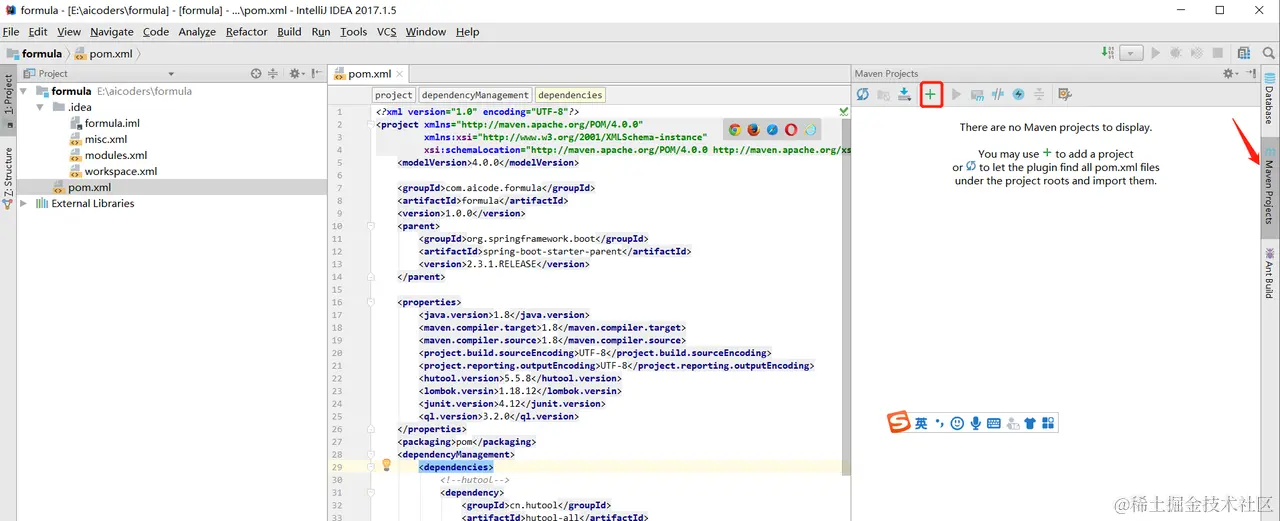1280x521 pixels.
Task: Open the File menu
Action: 11,32
